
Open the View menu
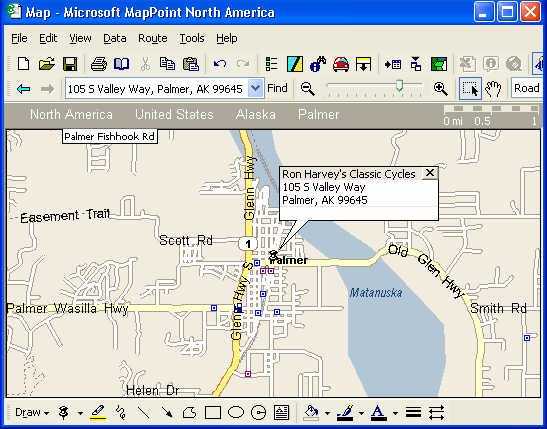click(x=80, y=38)
